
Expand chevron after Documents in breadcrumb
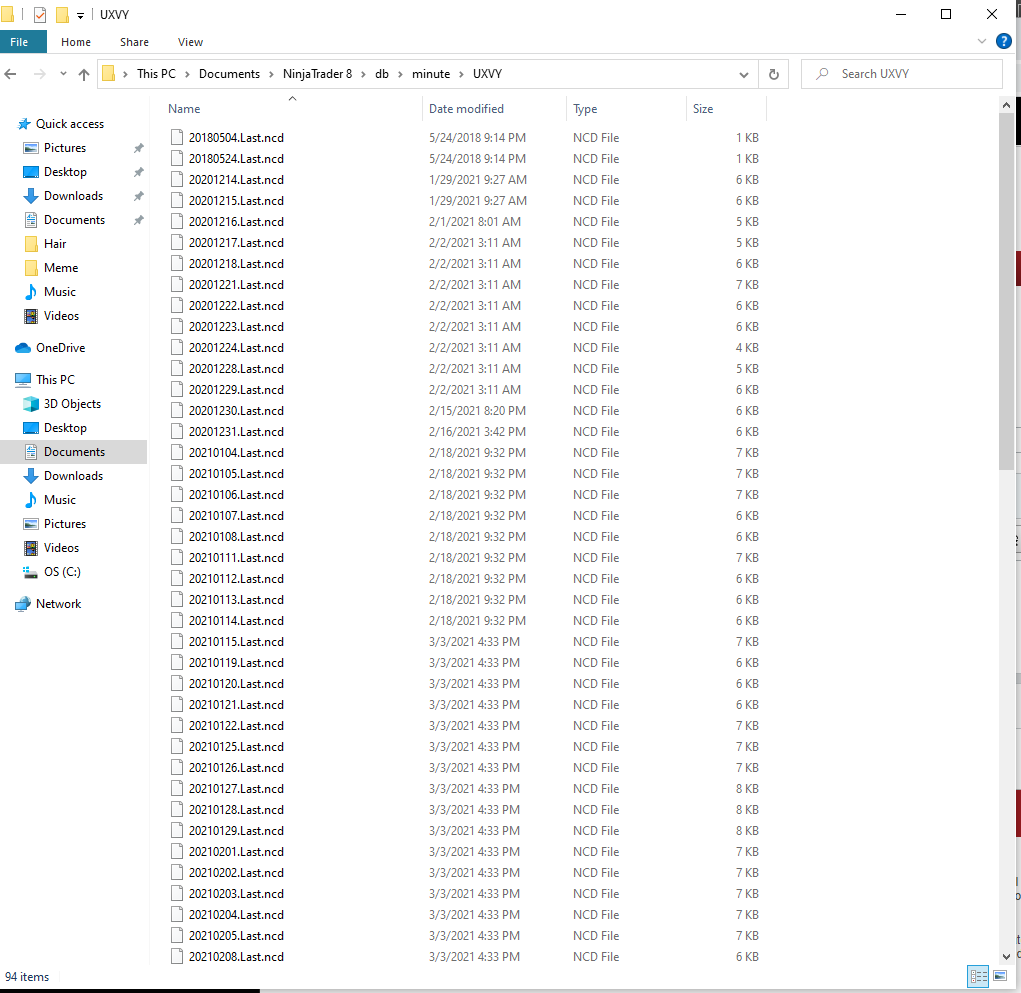pos(272,74)
